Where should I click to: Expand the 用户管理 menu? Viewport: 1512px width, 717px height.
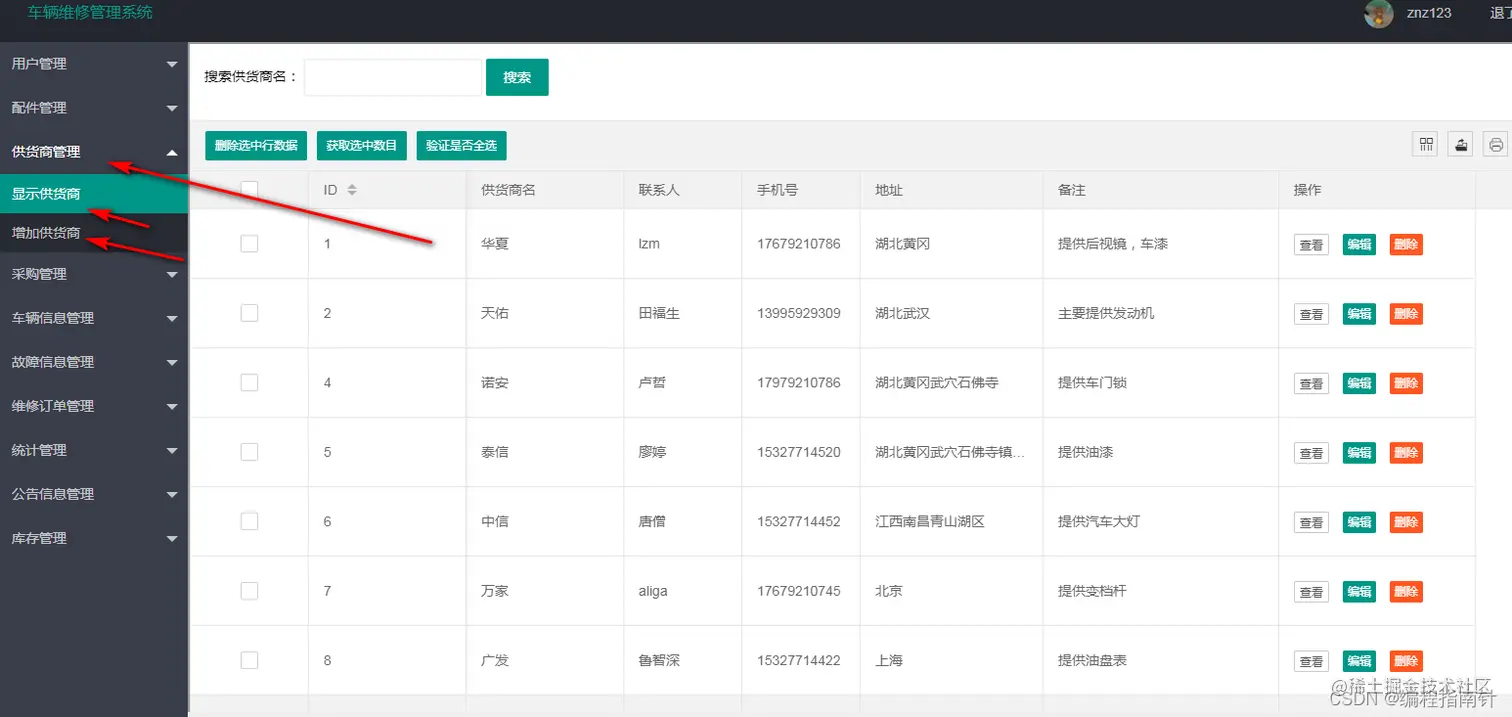click(94, 64)
